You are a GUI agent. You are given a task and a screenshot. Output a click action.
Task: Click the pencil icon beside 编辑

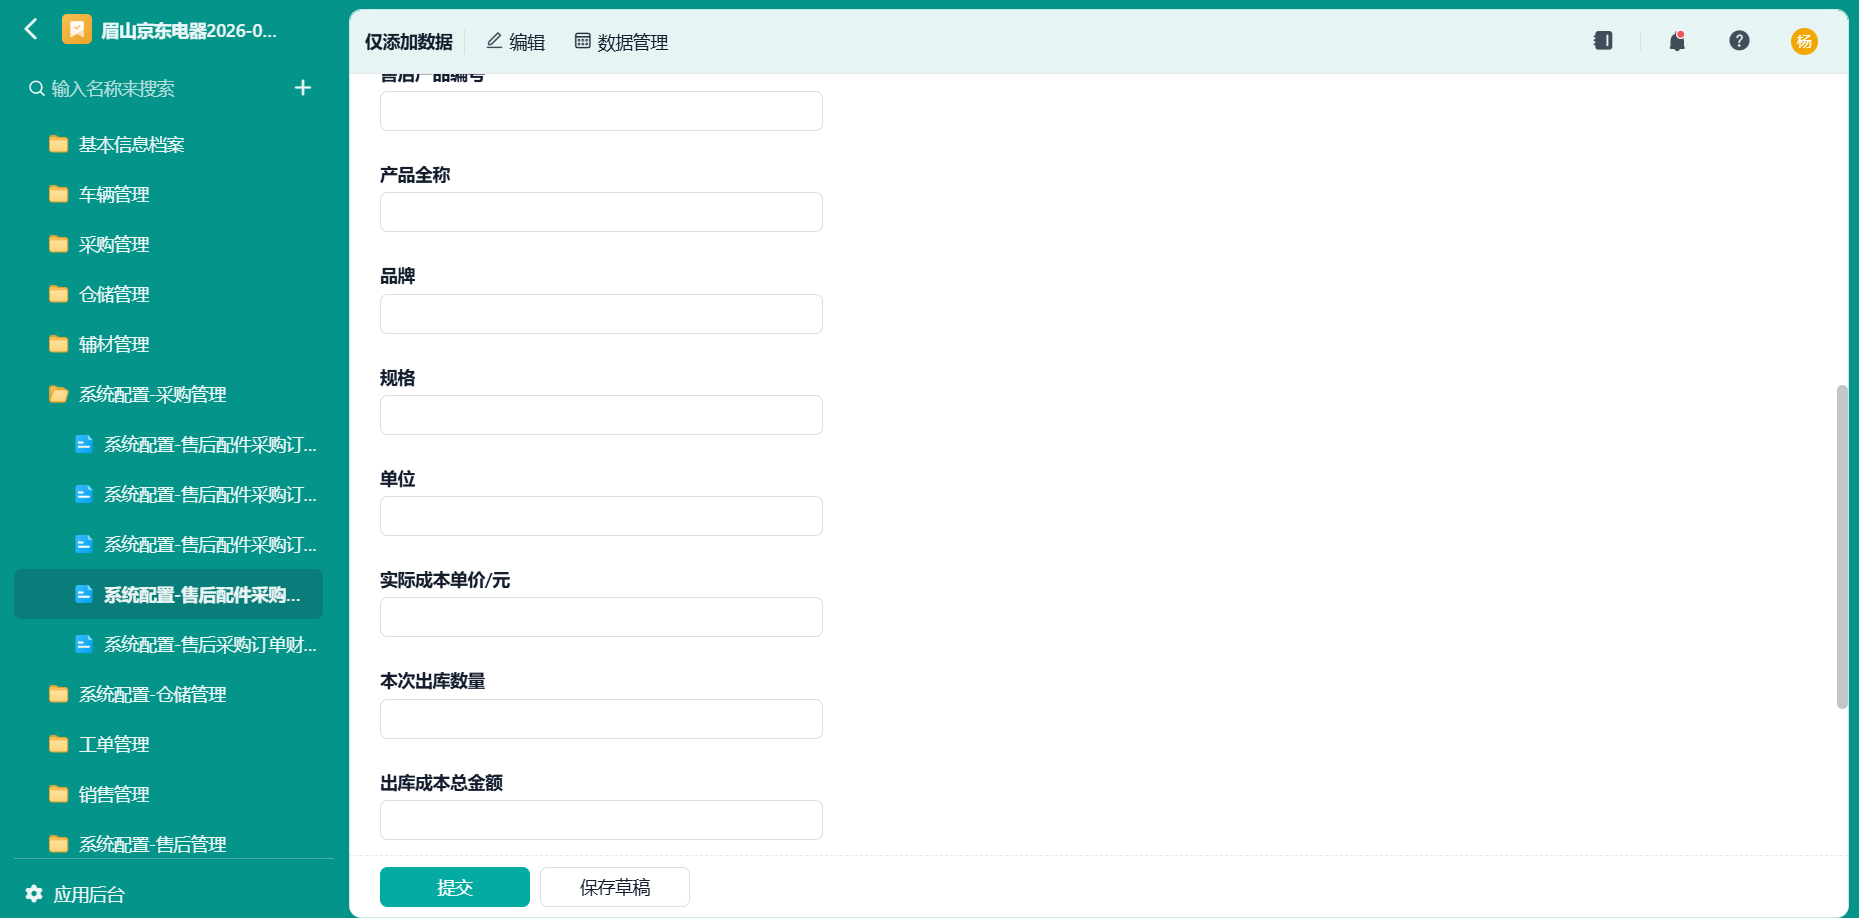pyautogui.click(x=494, y=41)
